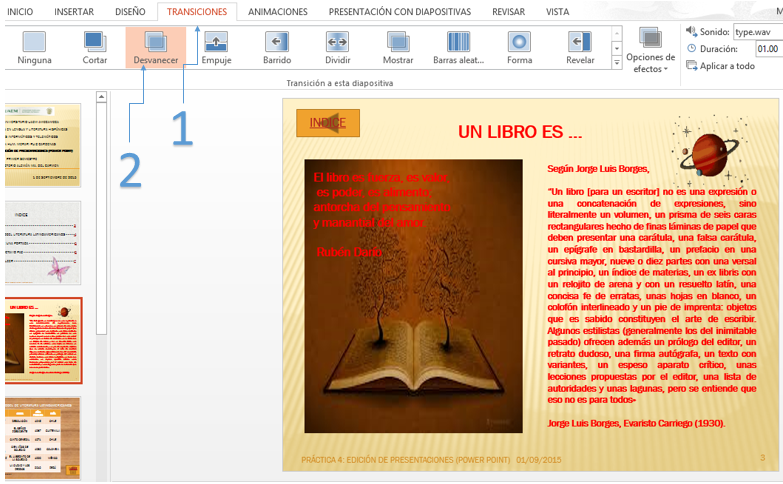Apply the Empuje transition
The image size is (783, 484).
pos(216,47)
